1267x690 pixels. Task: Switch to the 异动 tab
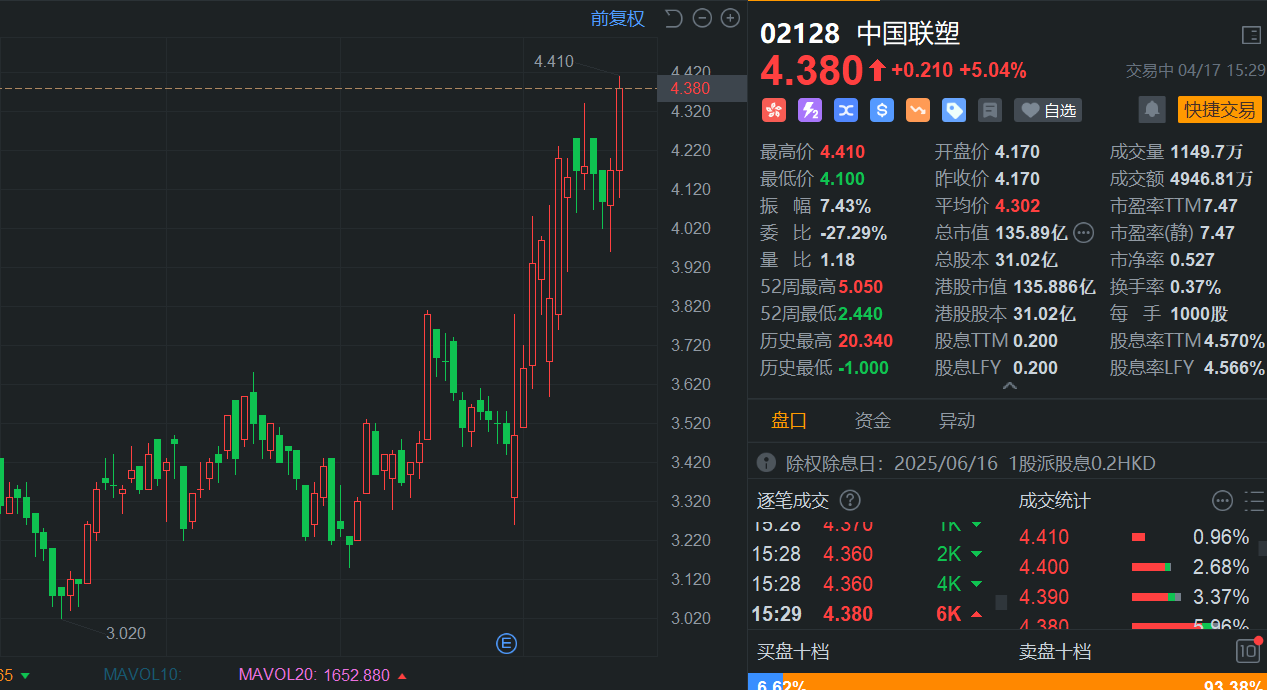coord(957,421)
